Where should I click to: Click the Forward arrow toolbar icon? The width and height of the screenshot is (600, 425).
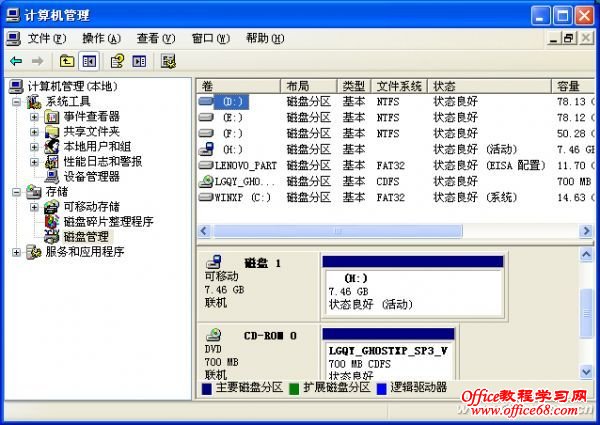click(x=38, y=61)
